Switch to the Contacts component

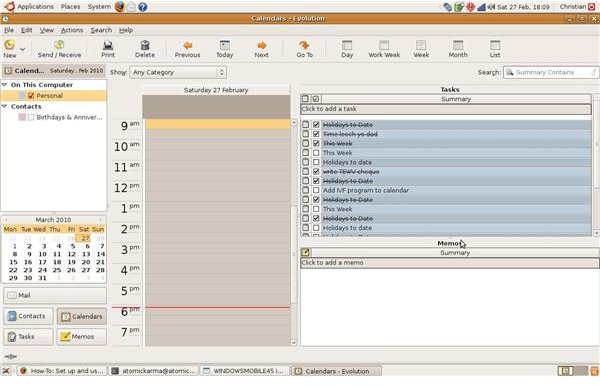pos(28,316)
